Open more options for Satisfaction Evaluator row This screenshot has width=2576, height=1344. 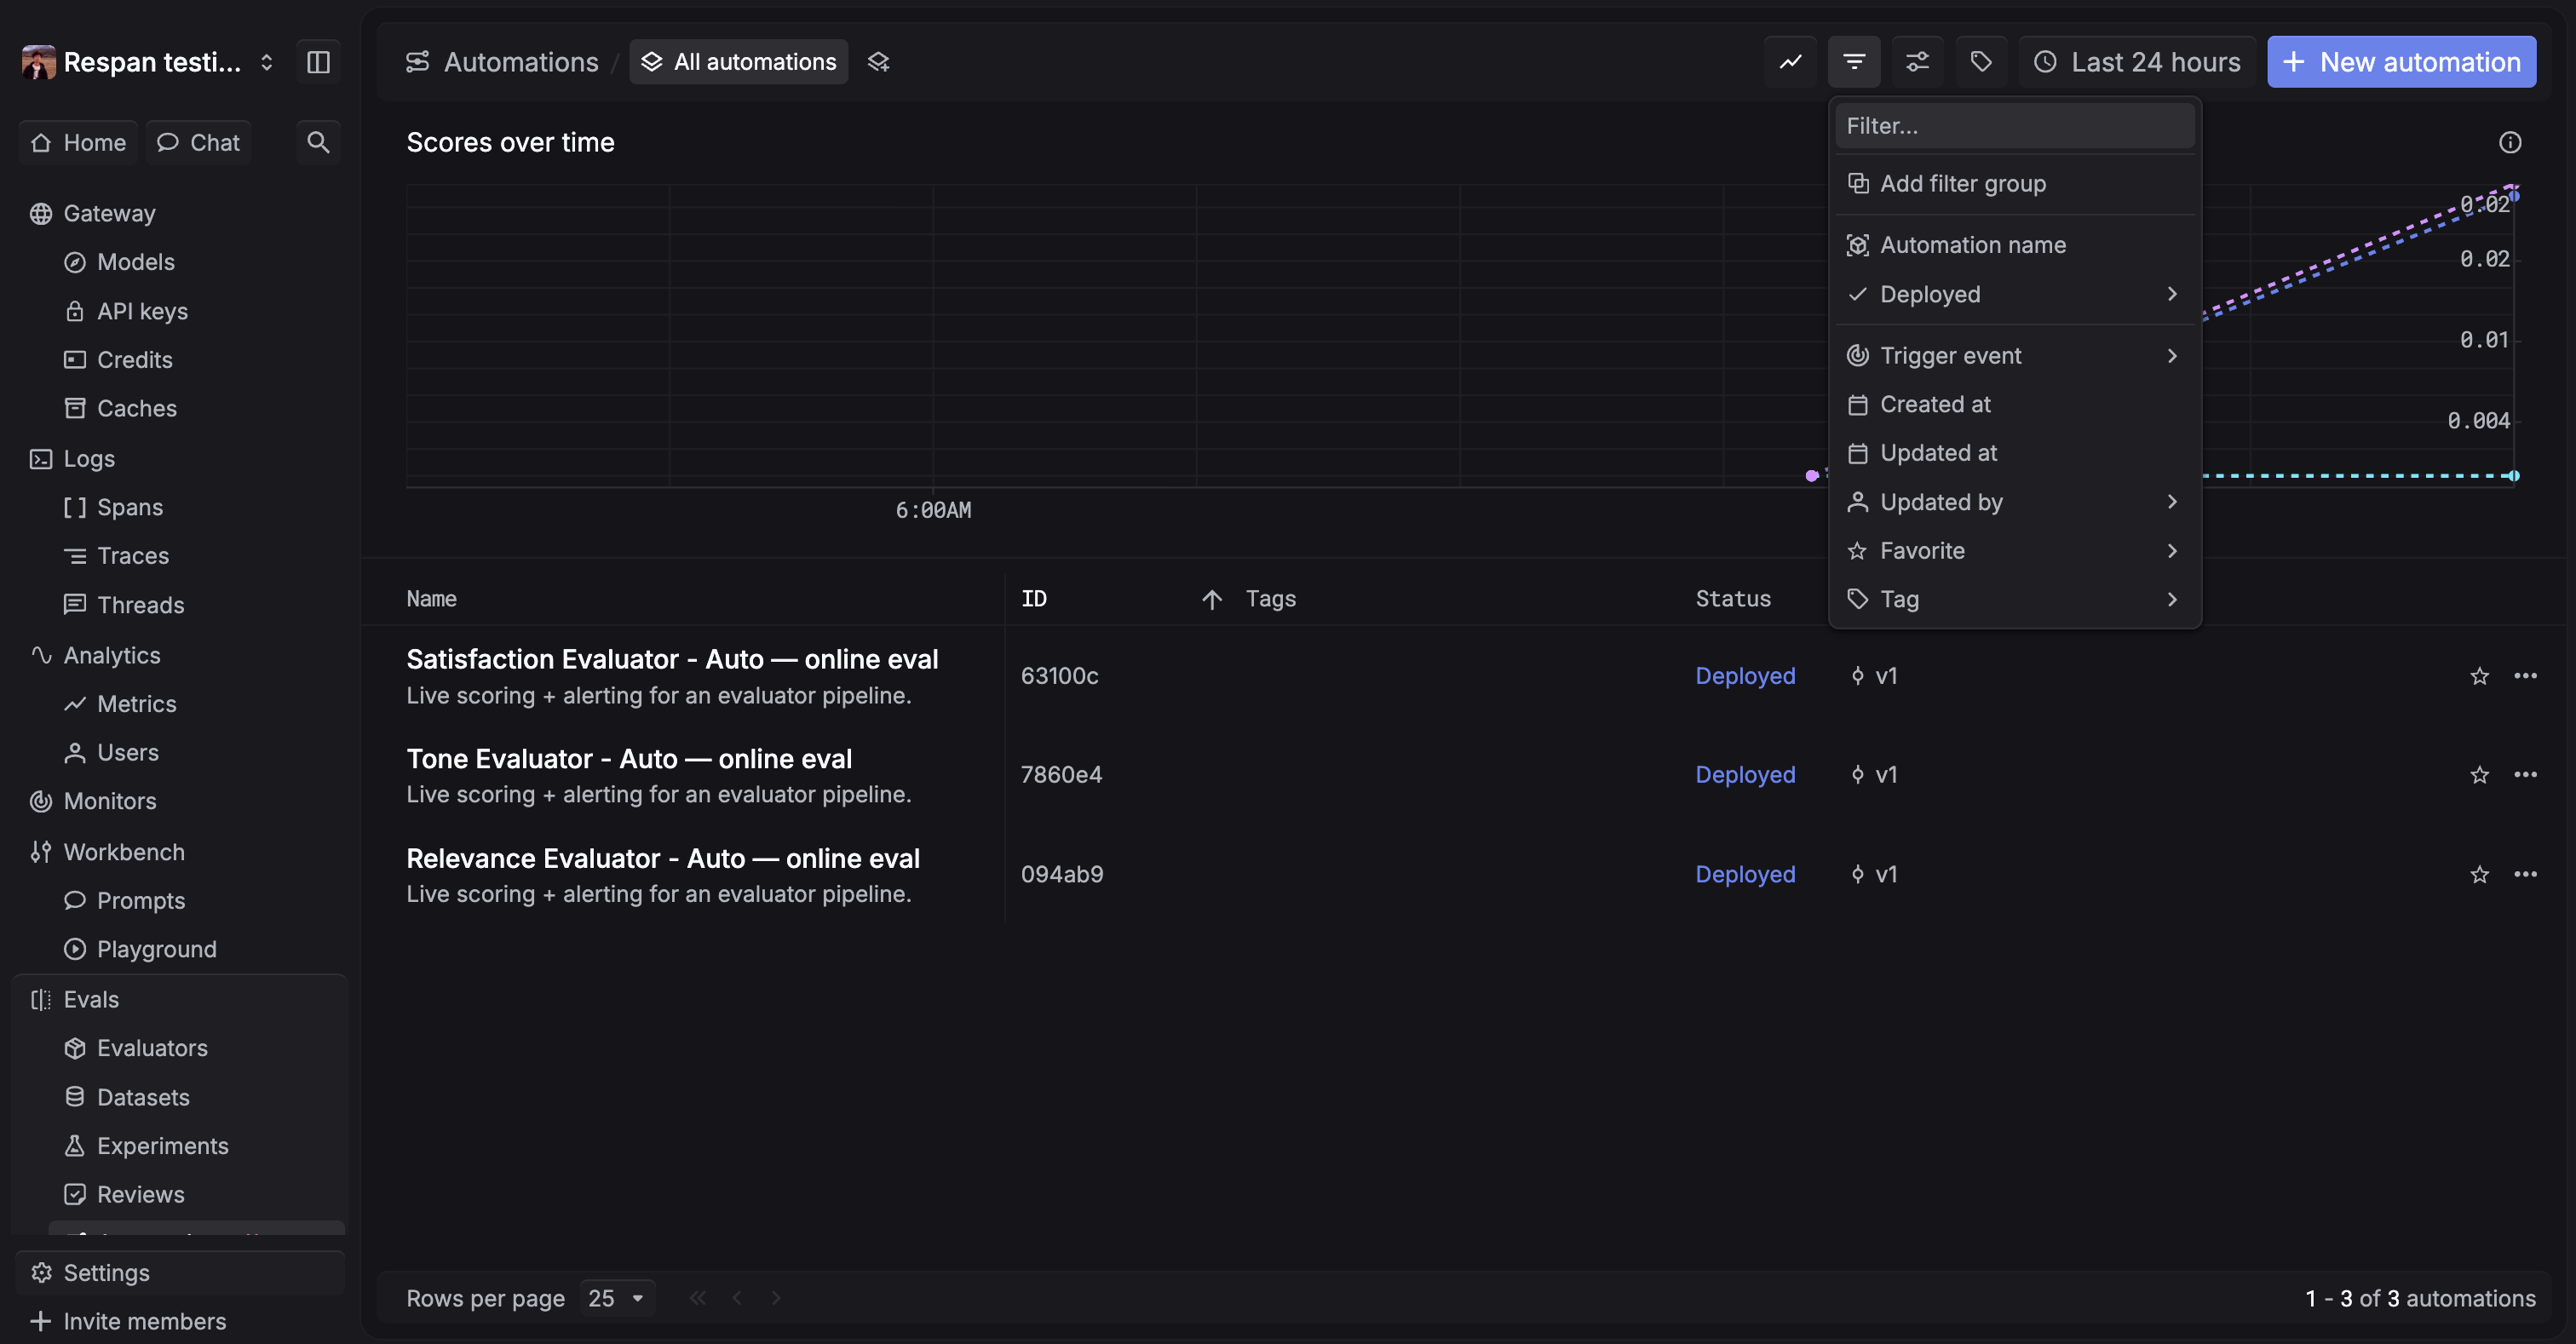coord(2525,676)
